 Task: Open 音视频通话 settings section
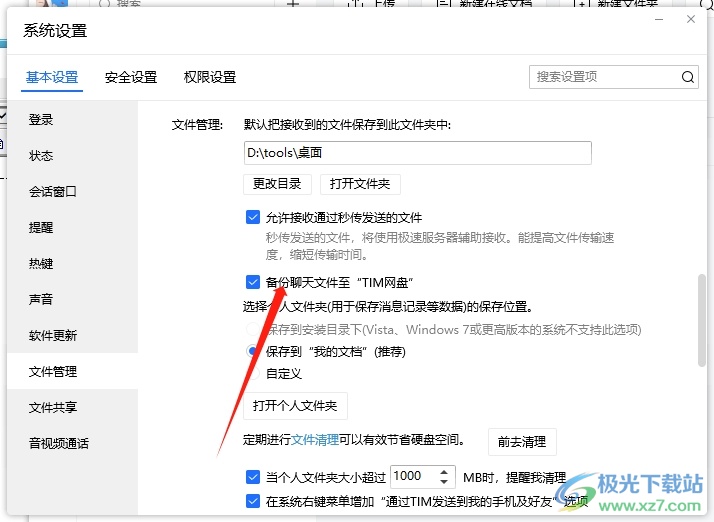click(59, 444)
